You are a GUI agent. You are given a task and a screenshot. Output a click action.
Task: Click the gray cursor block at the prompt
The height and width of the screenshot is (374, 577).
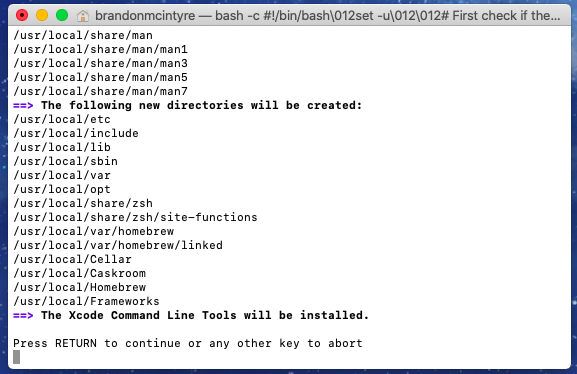(x=17, y=357)
